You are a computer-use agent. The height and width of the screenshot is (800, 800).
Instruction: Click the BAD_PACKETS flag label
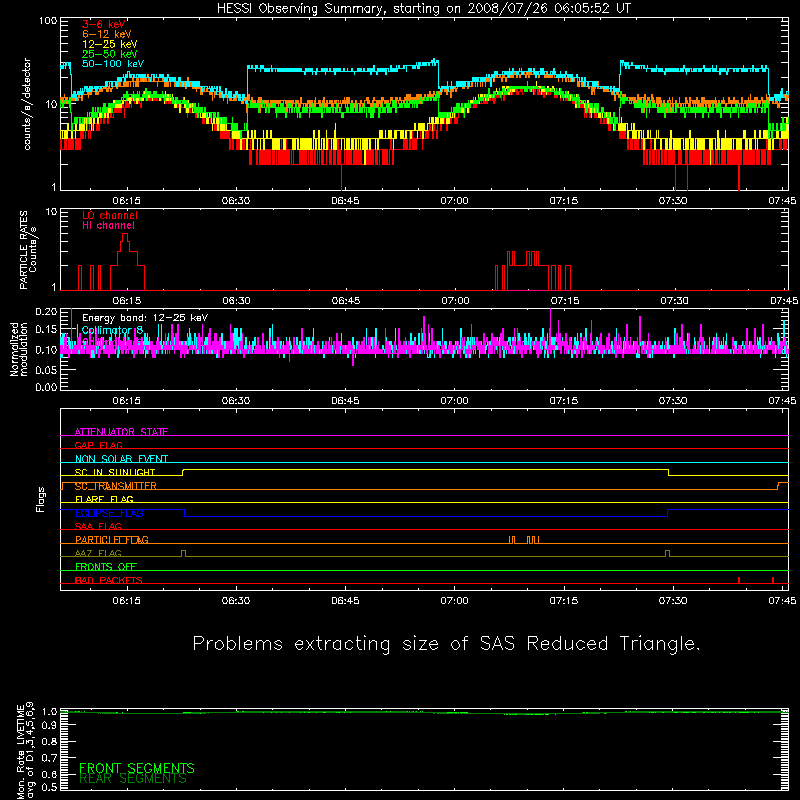109,580
